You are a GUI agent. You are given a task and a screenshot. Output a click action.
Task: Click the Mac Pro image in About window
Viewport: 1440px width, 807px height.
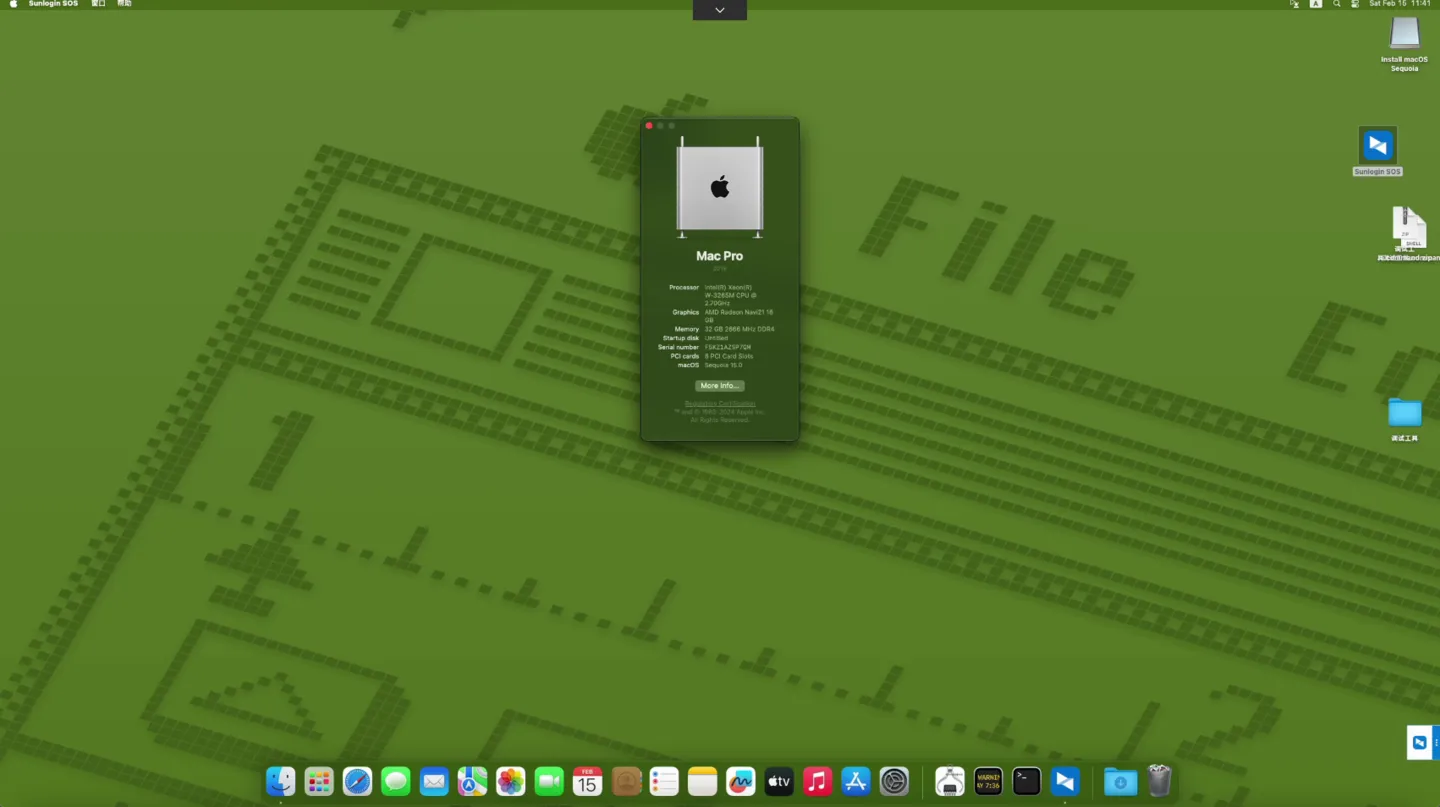pyautogui.click(x=719, y=187)
